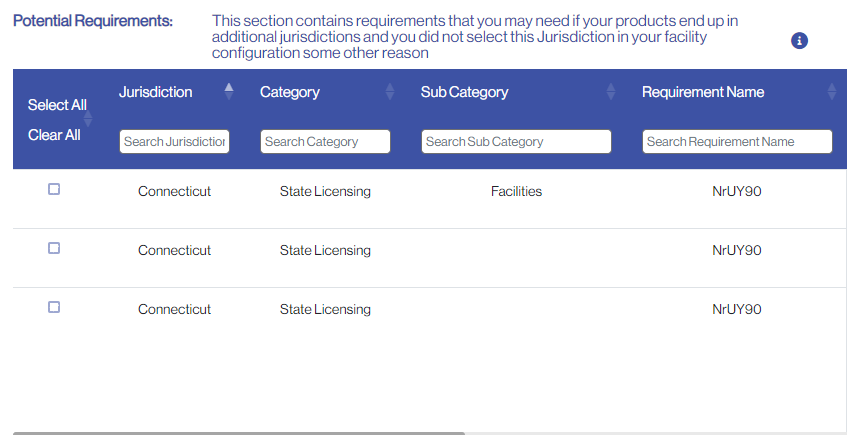The width and height of the screenshot is (847, 435).
Task: Sort by Jurisdiction column arrows
Action: 229,91
